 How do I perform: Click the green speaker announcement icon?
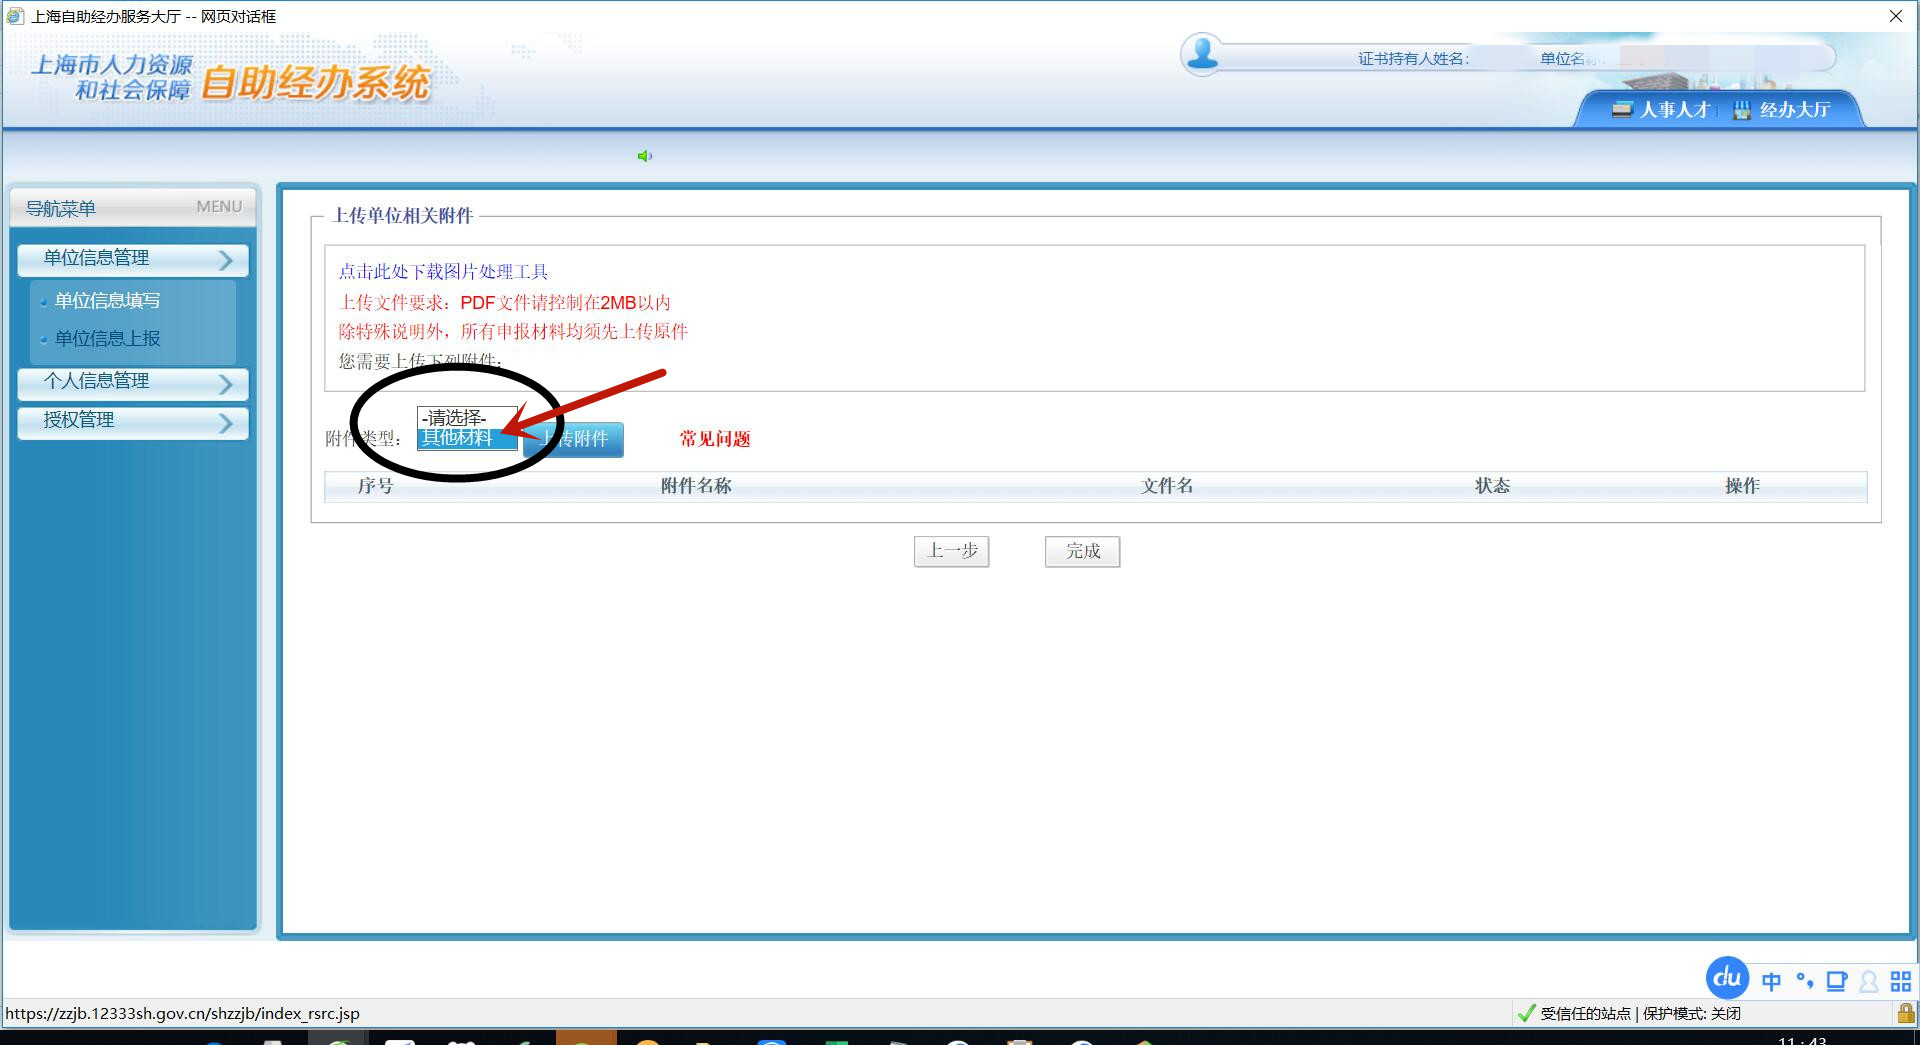point(644,156)
